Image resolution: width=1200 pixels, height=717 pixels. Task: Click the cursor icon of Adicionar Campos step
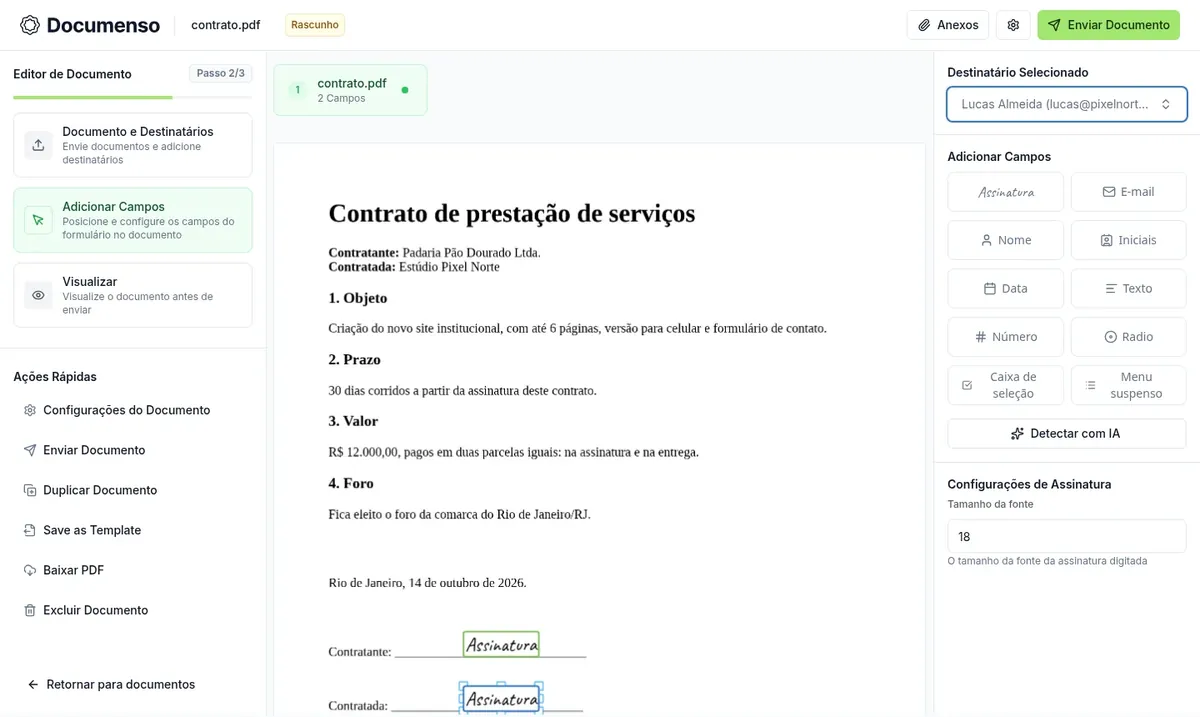38,220
